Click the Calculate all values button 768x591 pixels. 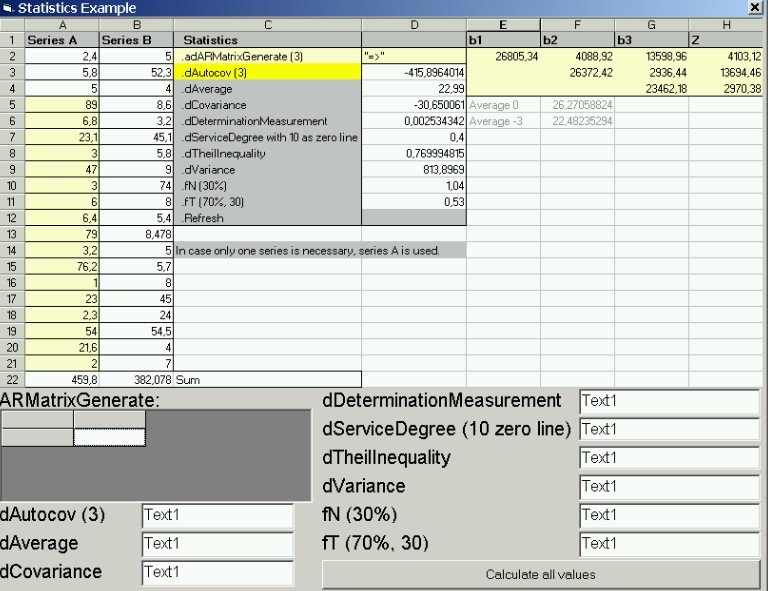541,574
